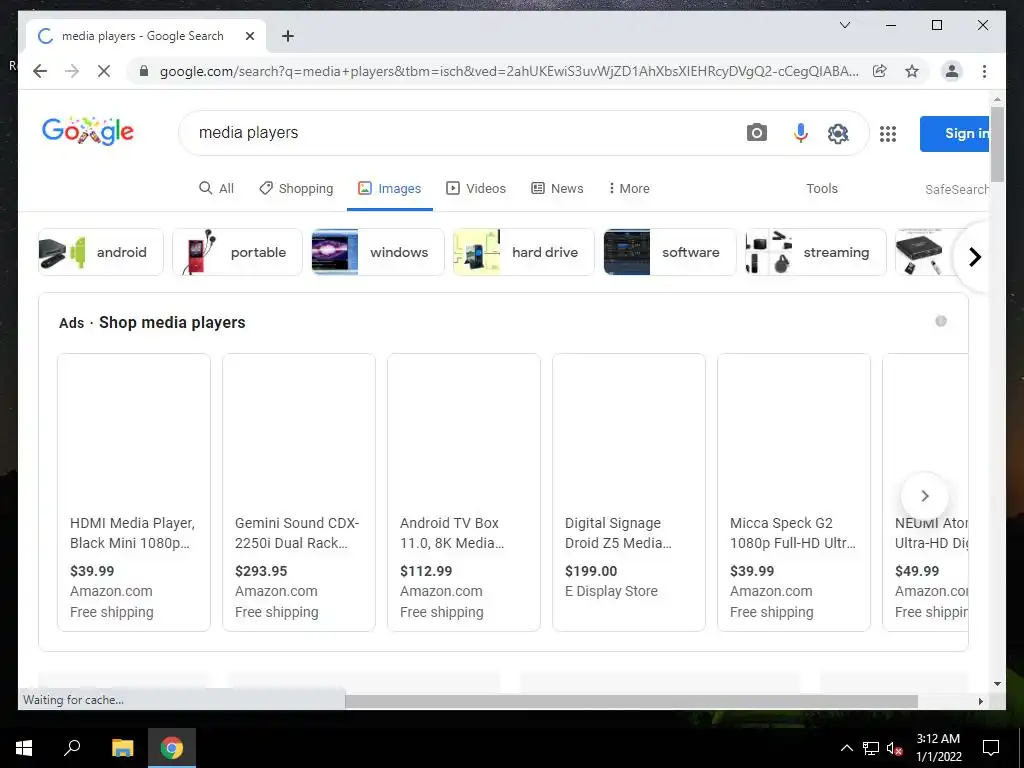Open Google quick settings gear

click(x=838, y=133)
